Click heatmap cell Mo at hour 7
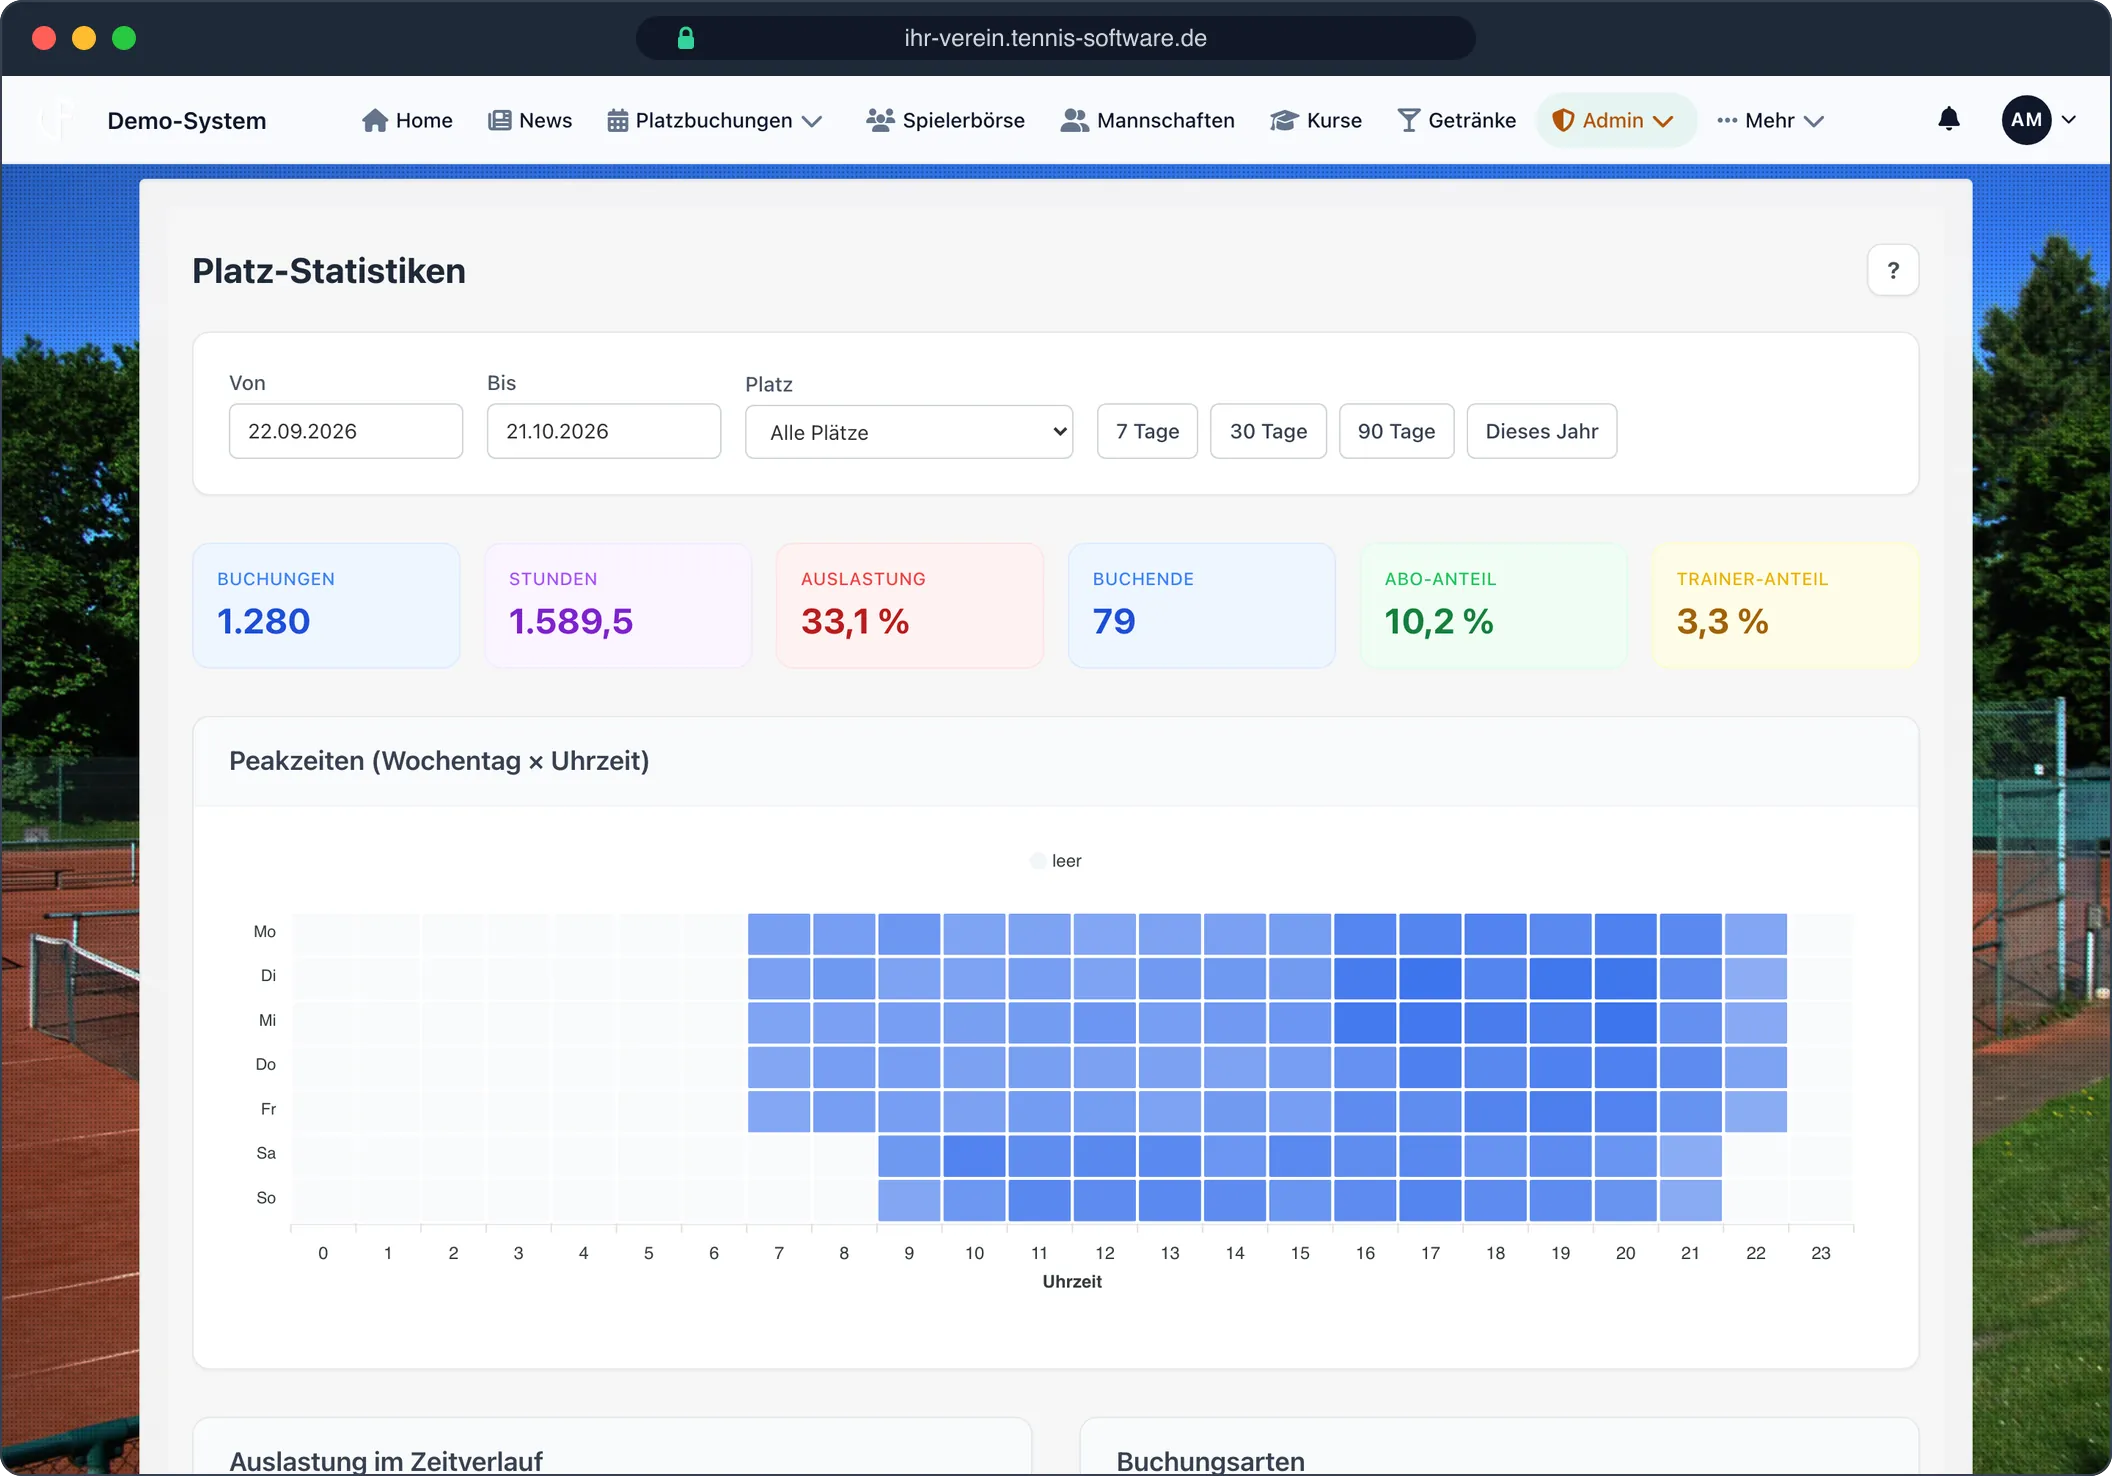2112x1476 pixels. coord(779,934)
